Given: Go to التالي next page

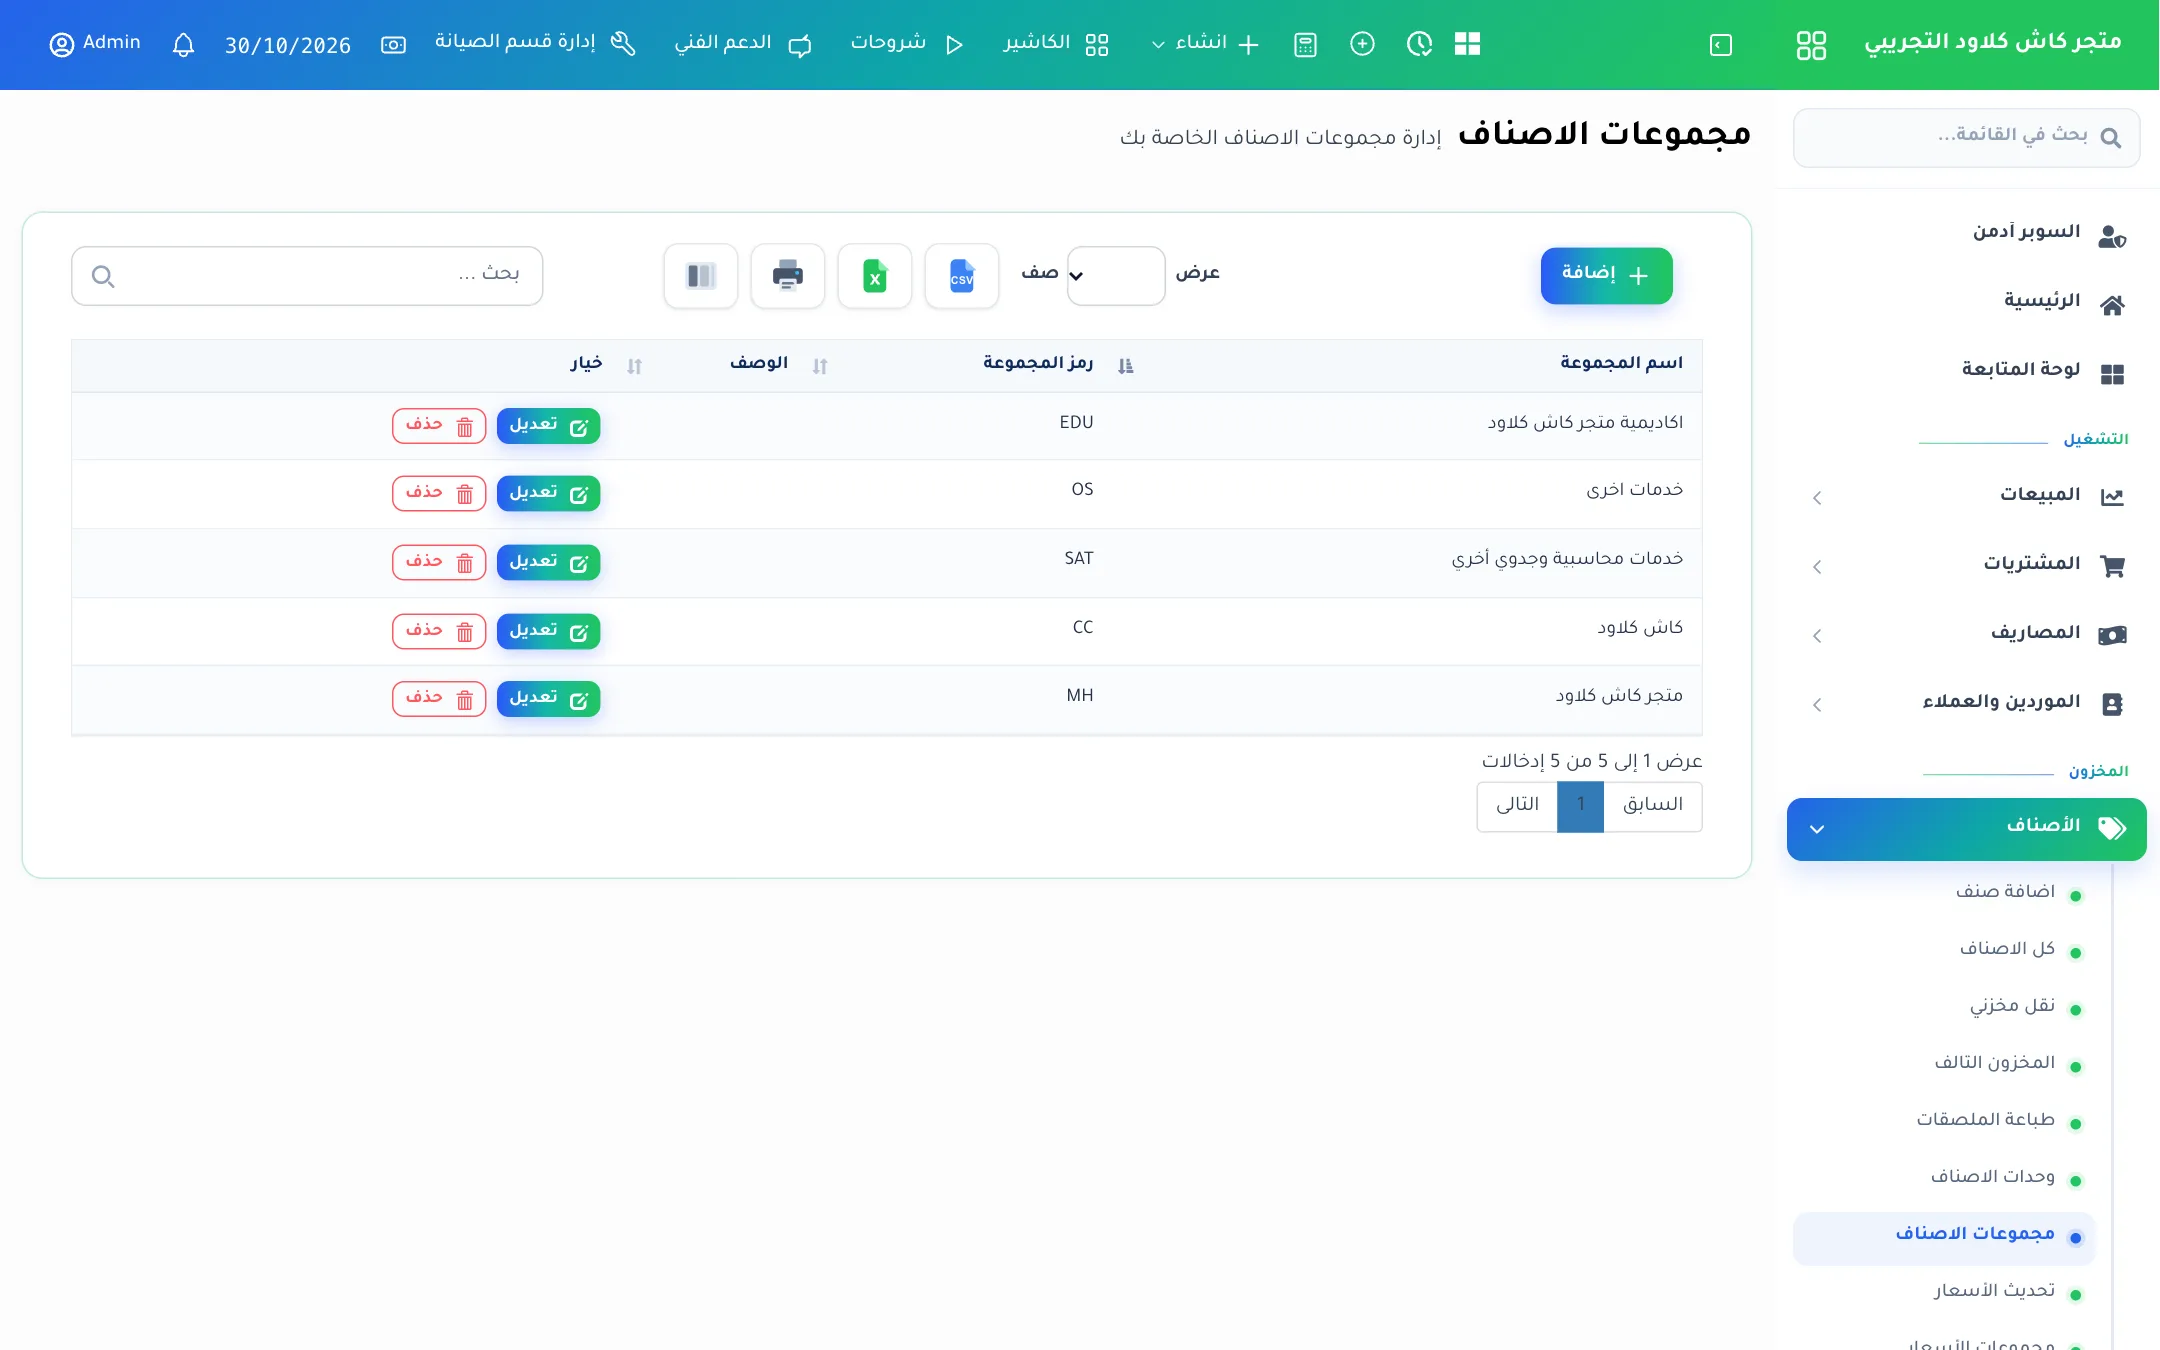Looking at the screenshot, I should click(x=1517, y=806).
